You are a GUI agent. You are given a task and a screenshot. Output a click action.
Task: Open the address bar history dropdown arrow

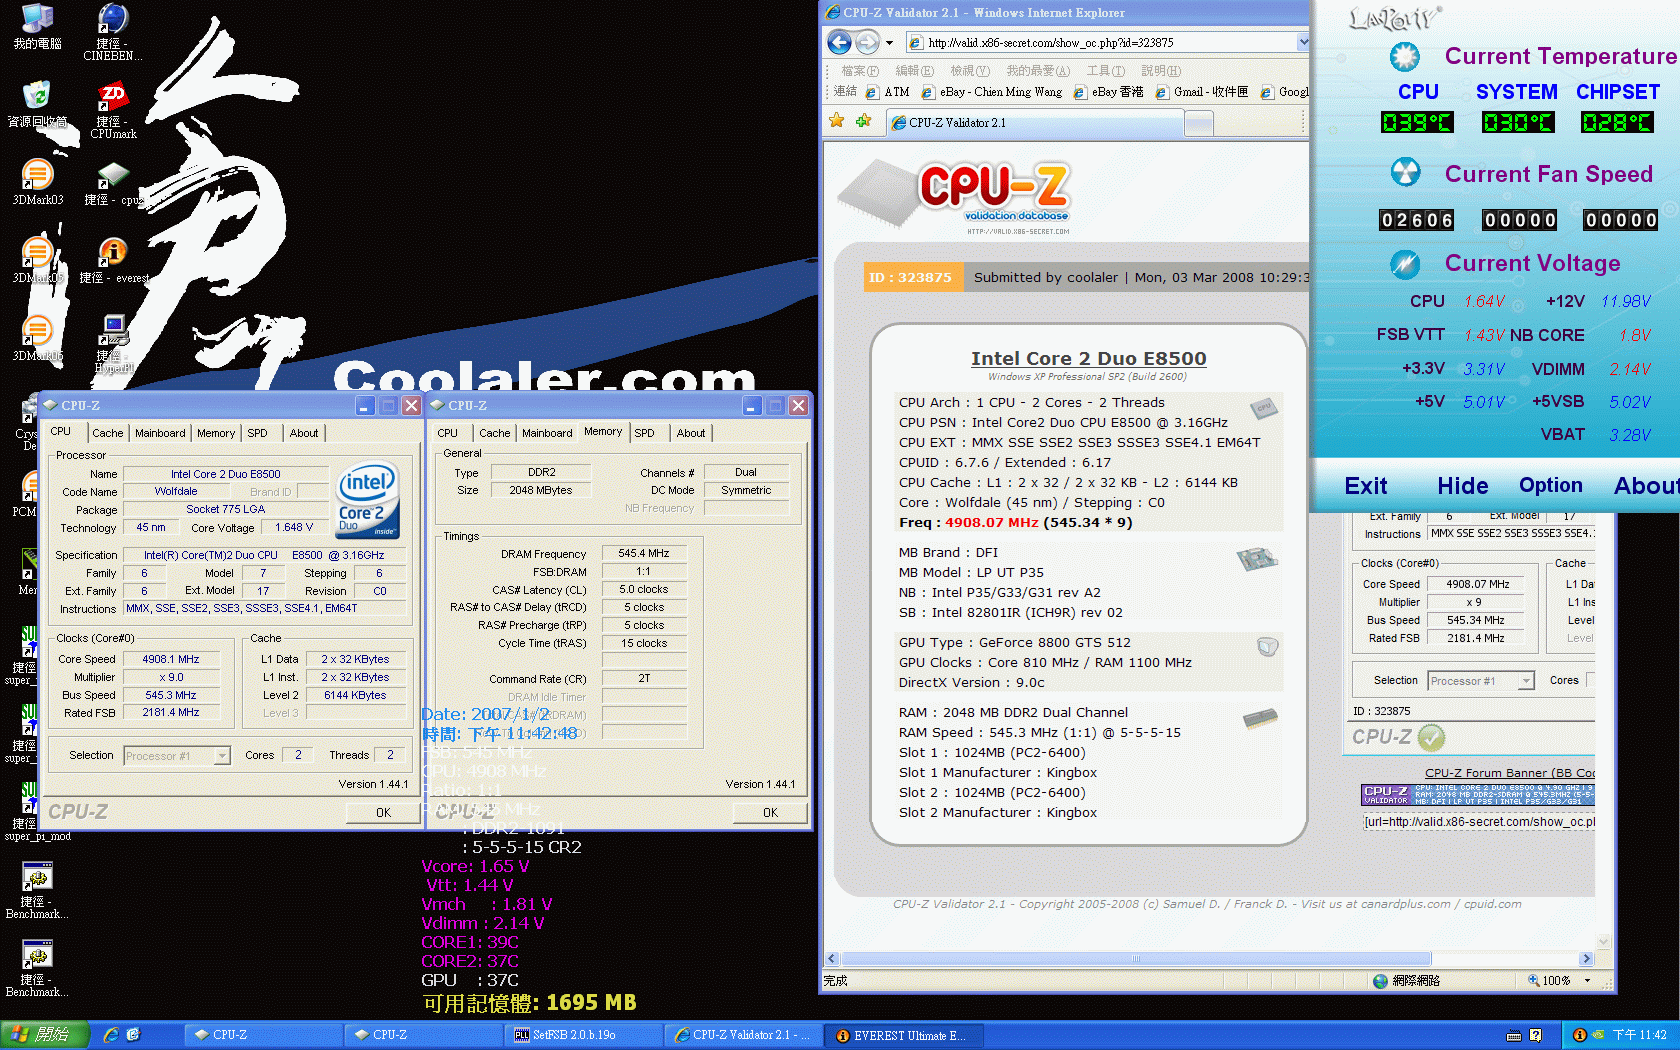pos(1303,42)
